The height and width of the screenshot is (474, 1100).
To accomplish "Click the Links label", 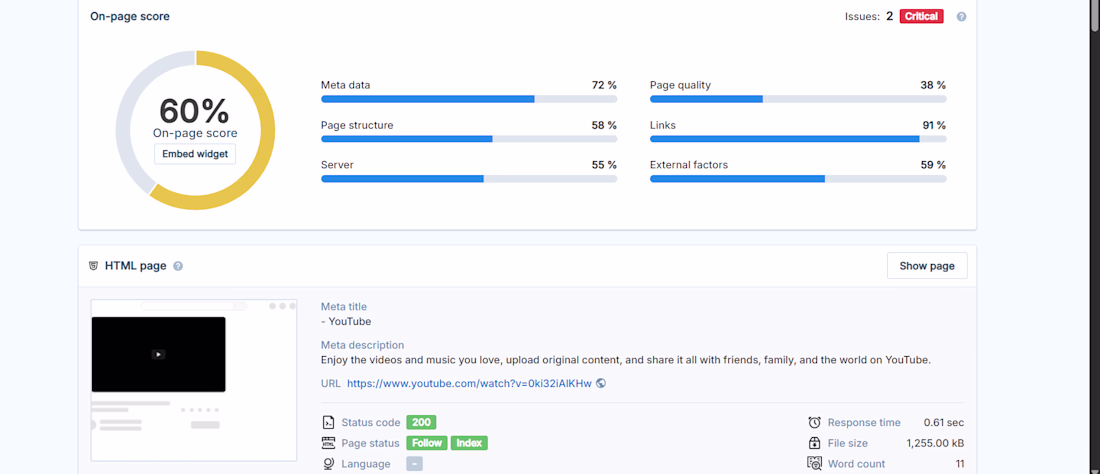I will pos(663,125).
